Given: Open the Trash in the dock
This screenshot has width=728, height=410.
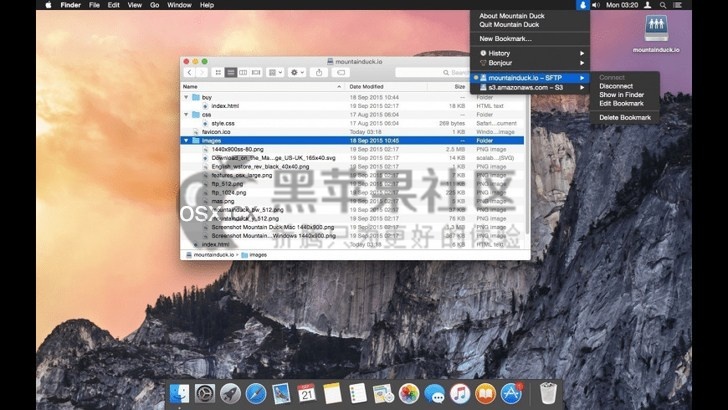Looking at the screenshot, I should [548, 394].
